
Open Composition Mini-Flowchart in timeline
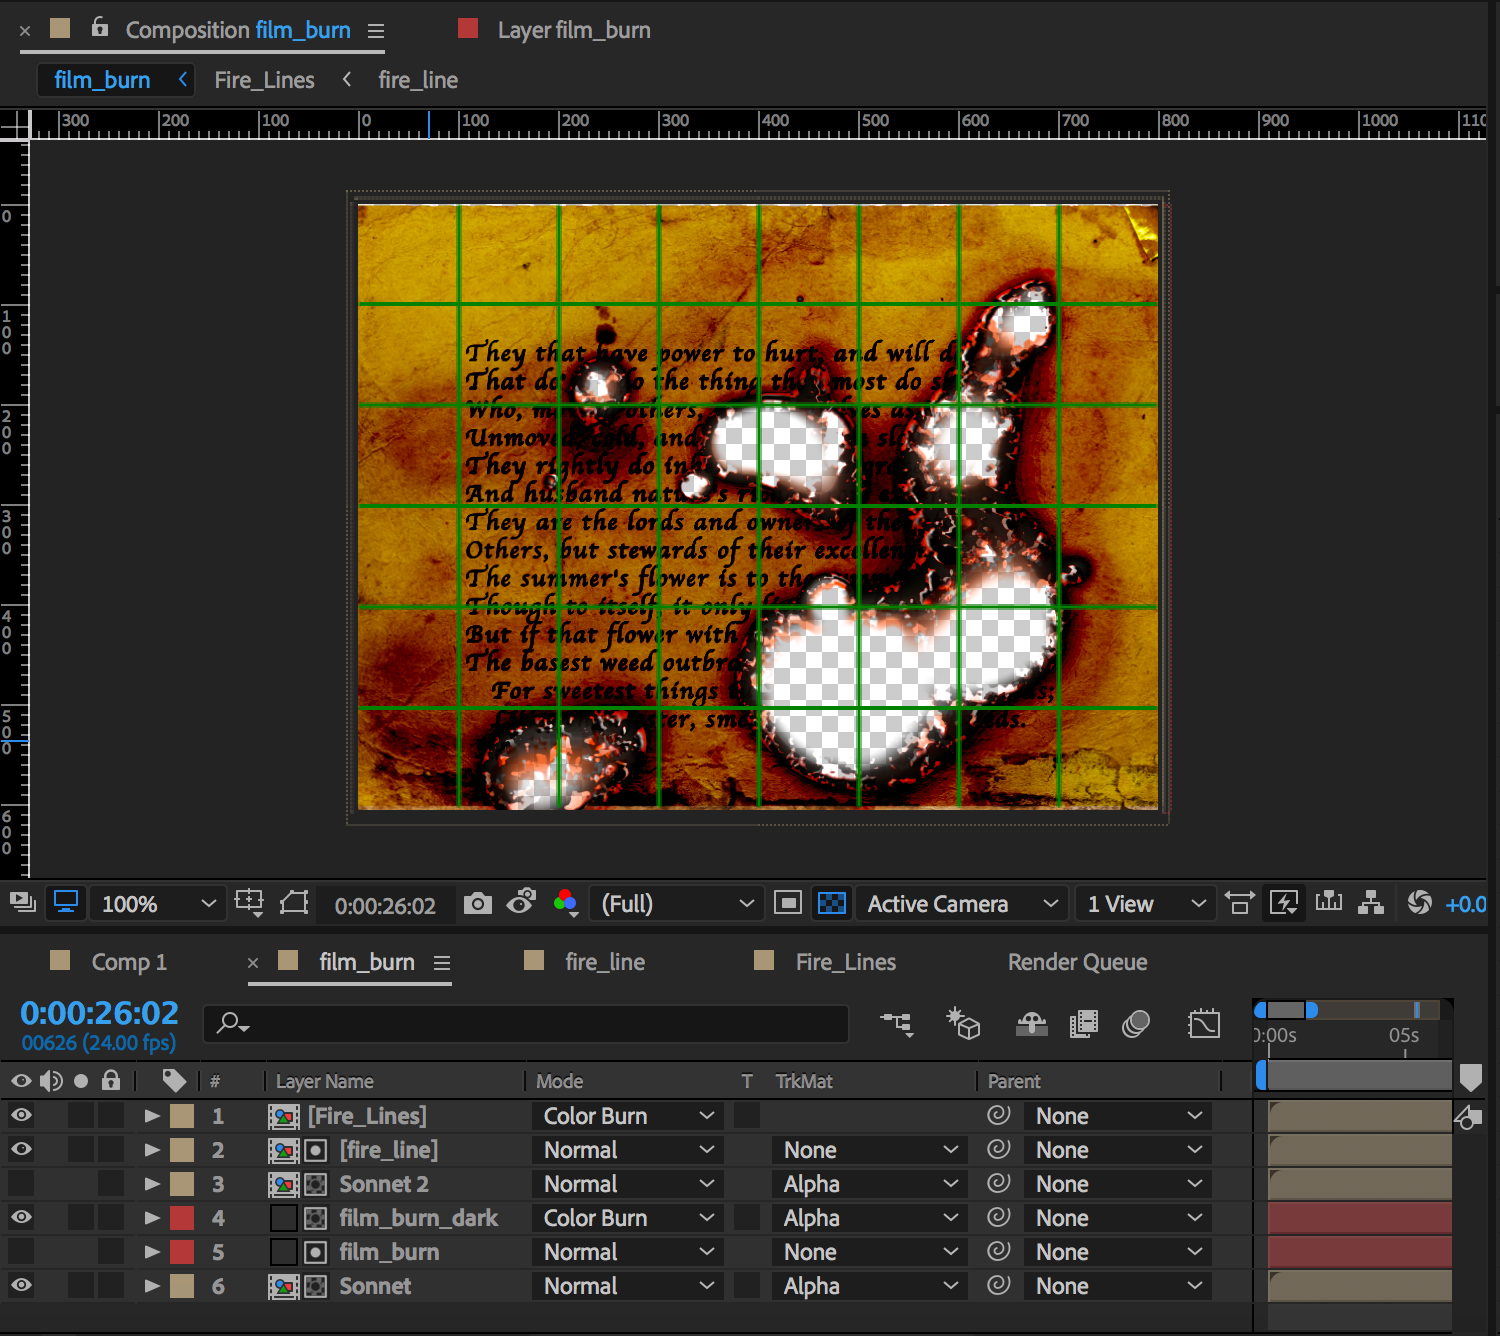(x=897, y=1024)
